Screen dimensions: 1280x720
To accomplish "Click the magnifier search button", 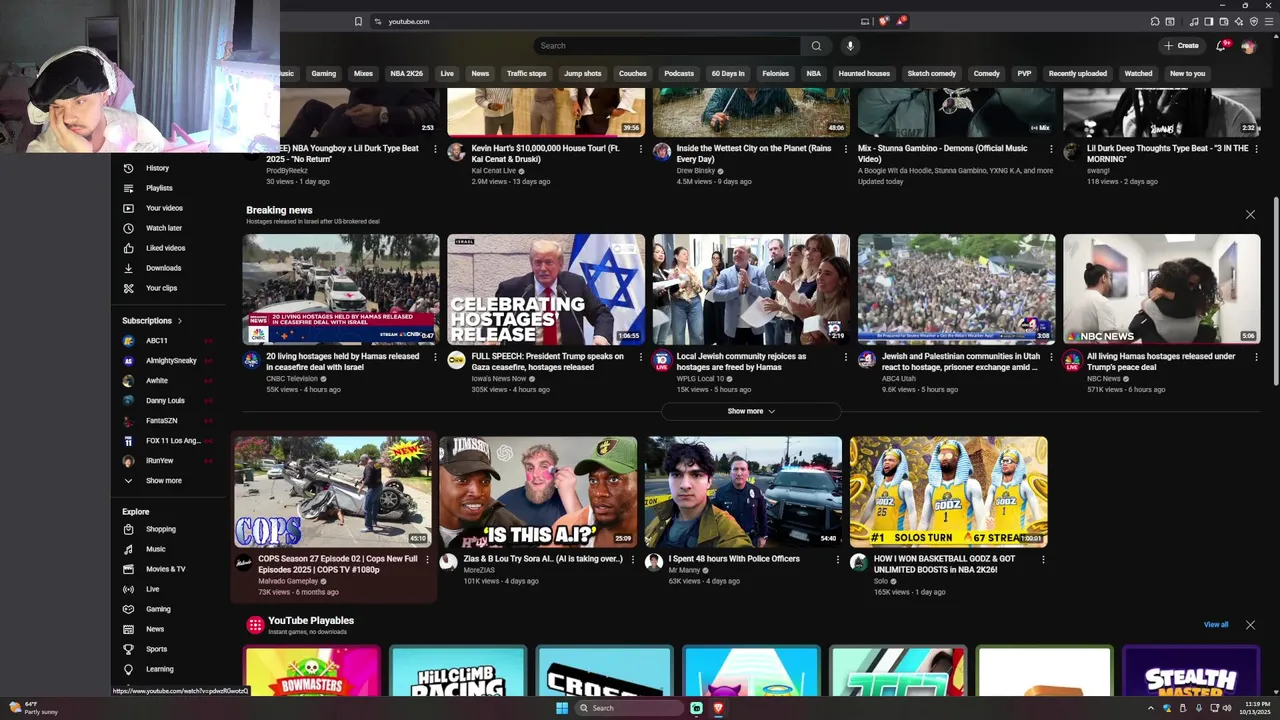I will [x=816, y=46].
